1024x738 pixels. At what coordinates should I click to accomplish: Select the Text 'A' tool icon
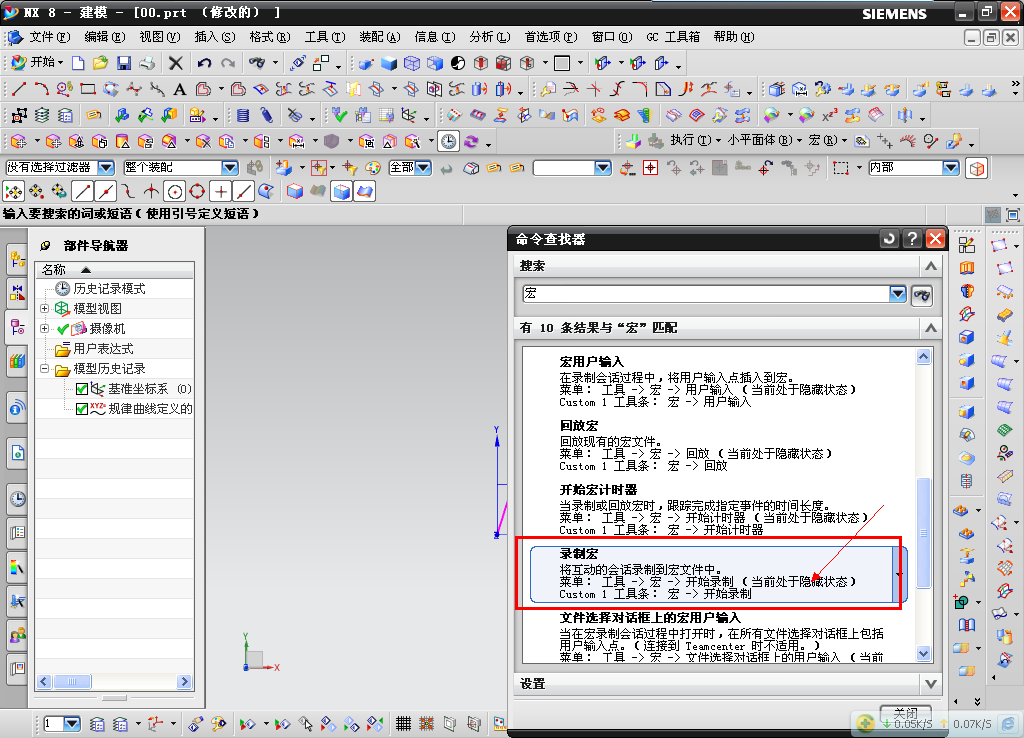coord(180,89)
